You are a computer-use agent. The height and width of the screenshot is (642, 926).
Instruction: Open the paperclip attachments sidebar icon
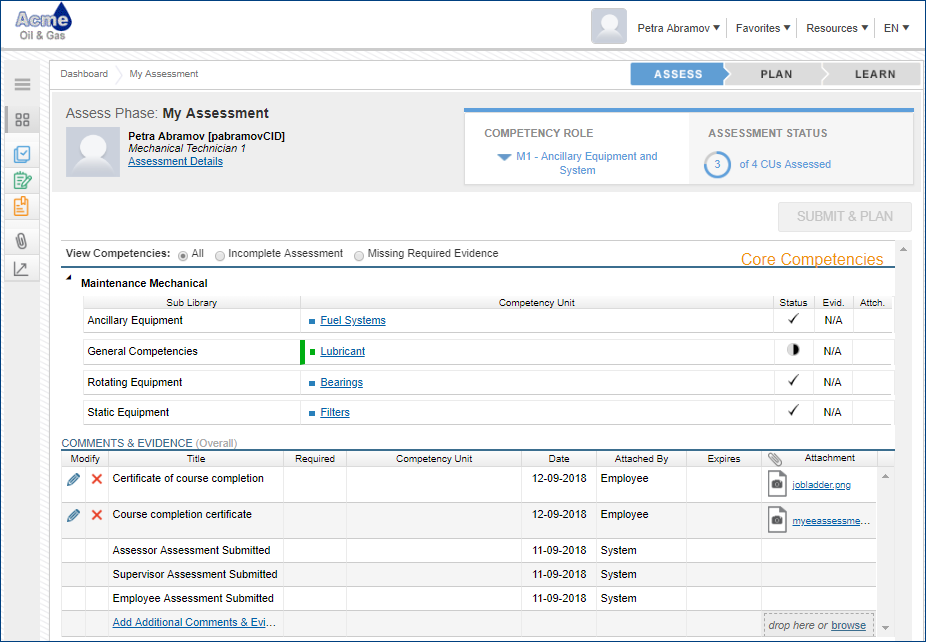pos(21,240)
